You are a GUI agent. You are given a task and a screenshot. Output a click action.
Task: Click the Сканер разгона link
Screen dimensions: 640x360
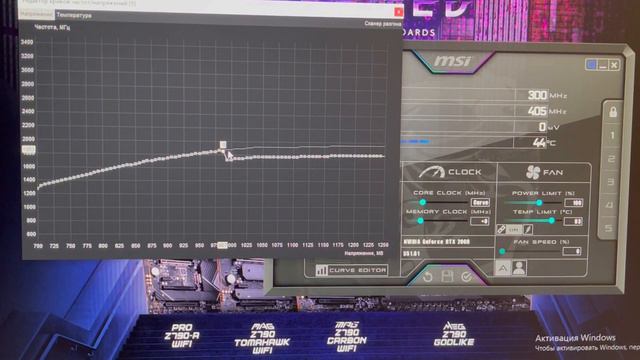382,24
